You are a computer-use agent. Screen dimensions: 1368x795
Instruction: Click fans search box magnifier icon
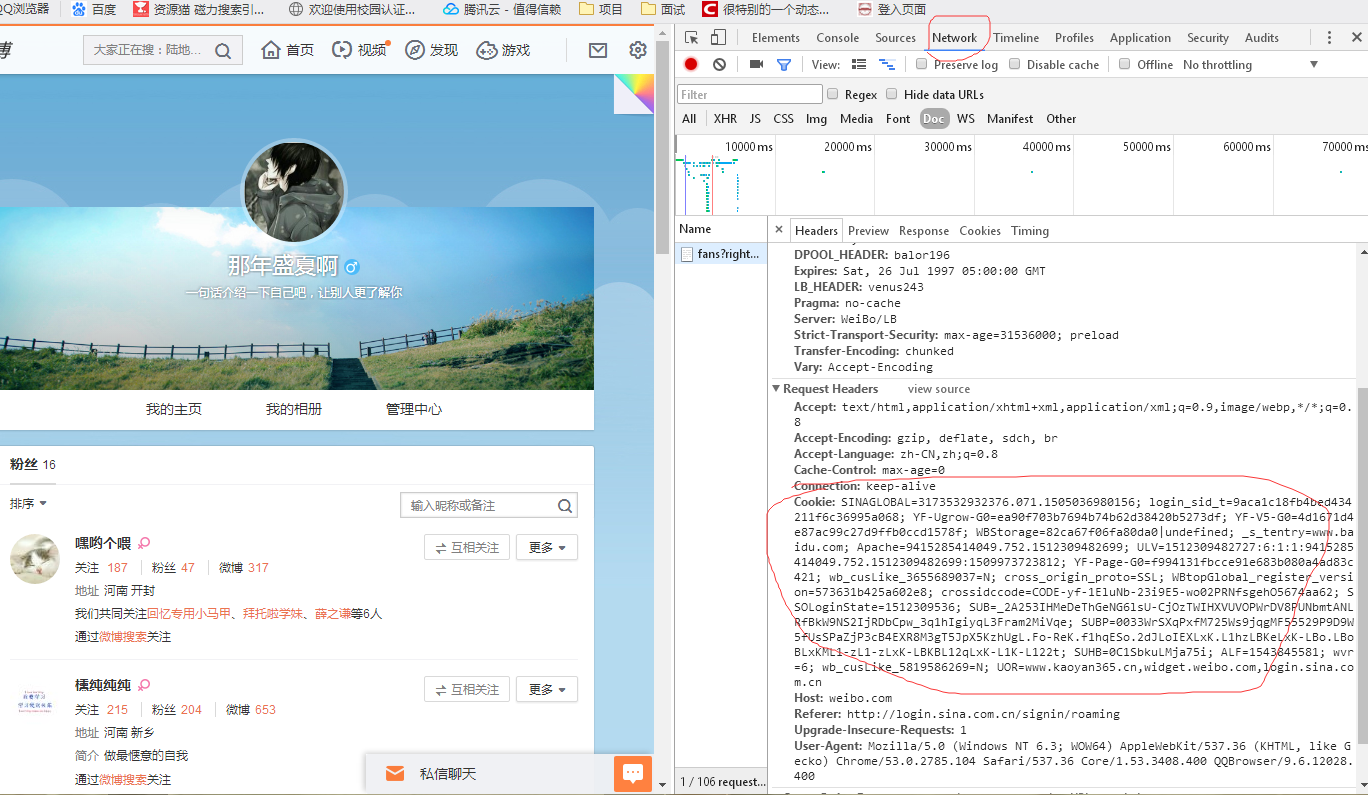click(565, 505)
